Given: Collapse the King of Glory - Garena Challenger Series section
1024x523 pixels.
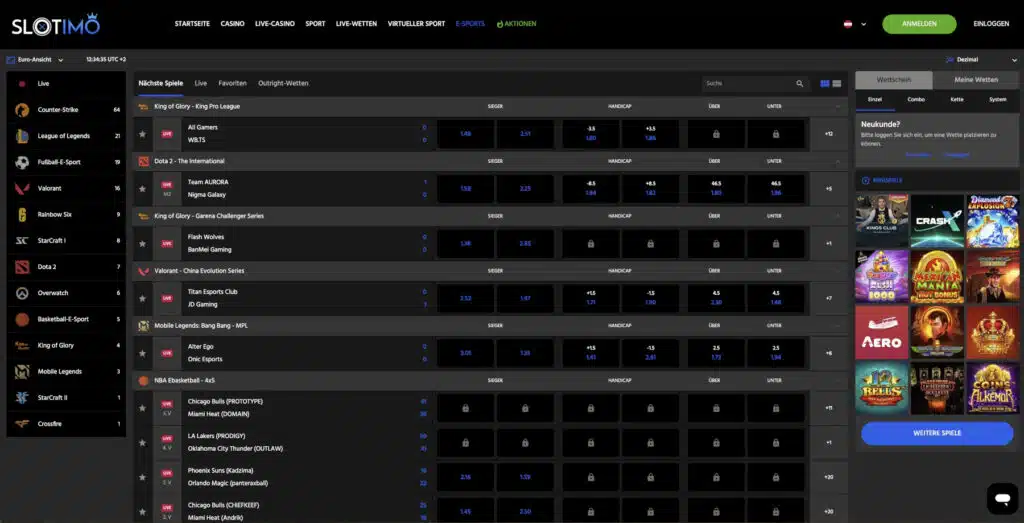Looking at the screenshot, I should 838,216.
